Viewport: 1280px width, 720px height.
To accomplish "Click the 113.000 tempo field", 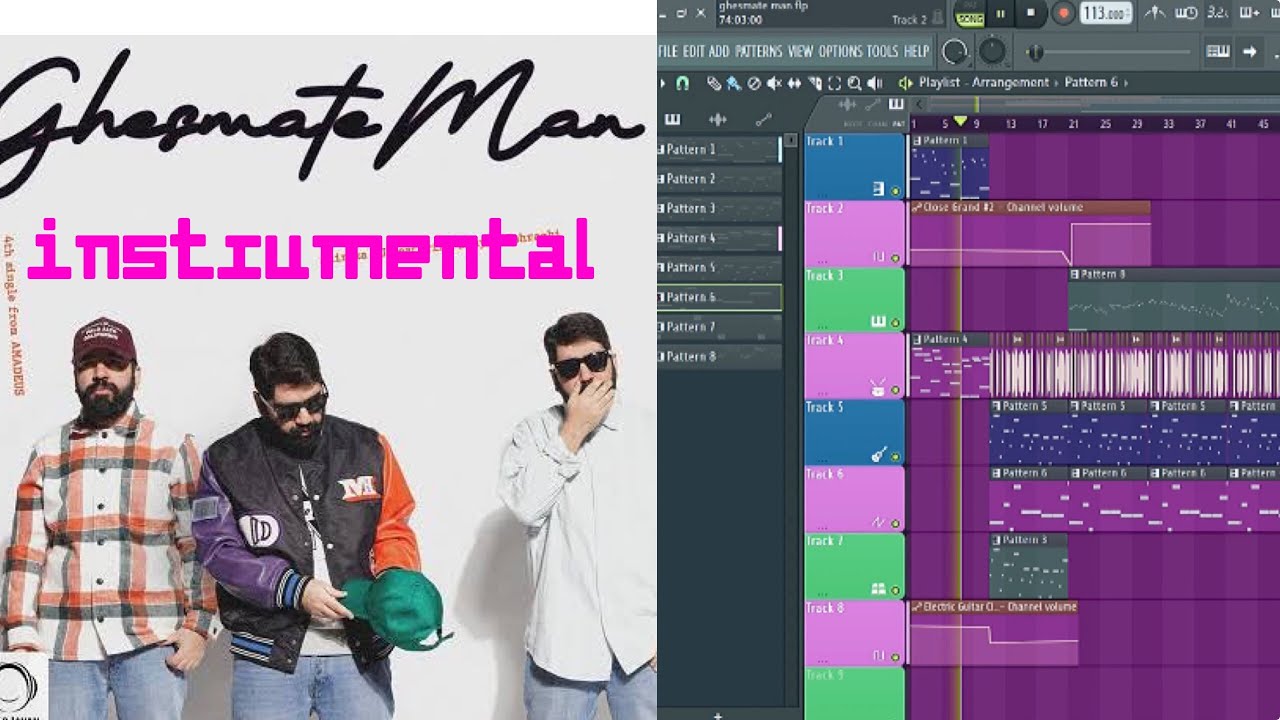I will (x=1106, y=13).
